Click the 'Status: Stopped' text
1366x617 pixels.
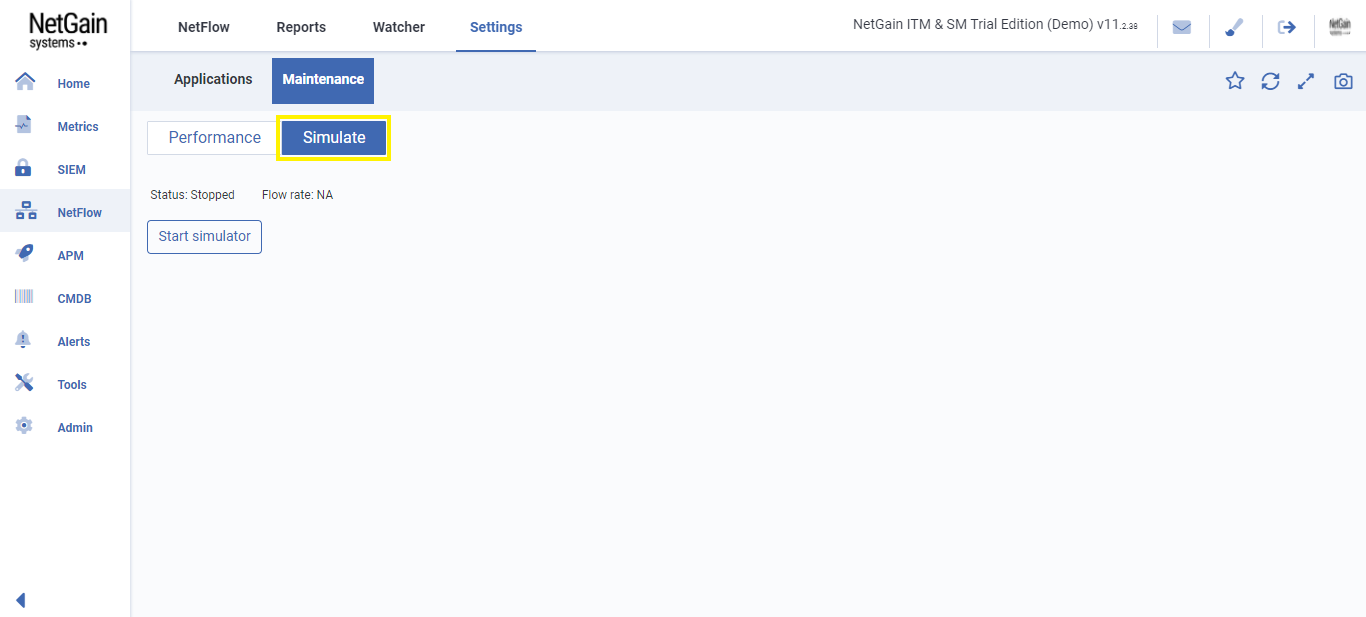pos(192,195)
